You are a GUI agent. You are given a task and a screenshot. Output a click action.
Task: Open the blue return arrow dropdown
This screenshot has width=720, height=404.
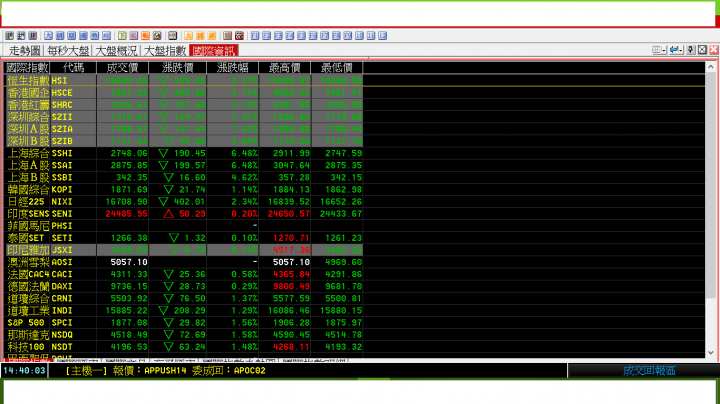click(676, 50)
